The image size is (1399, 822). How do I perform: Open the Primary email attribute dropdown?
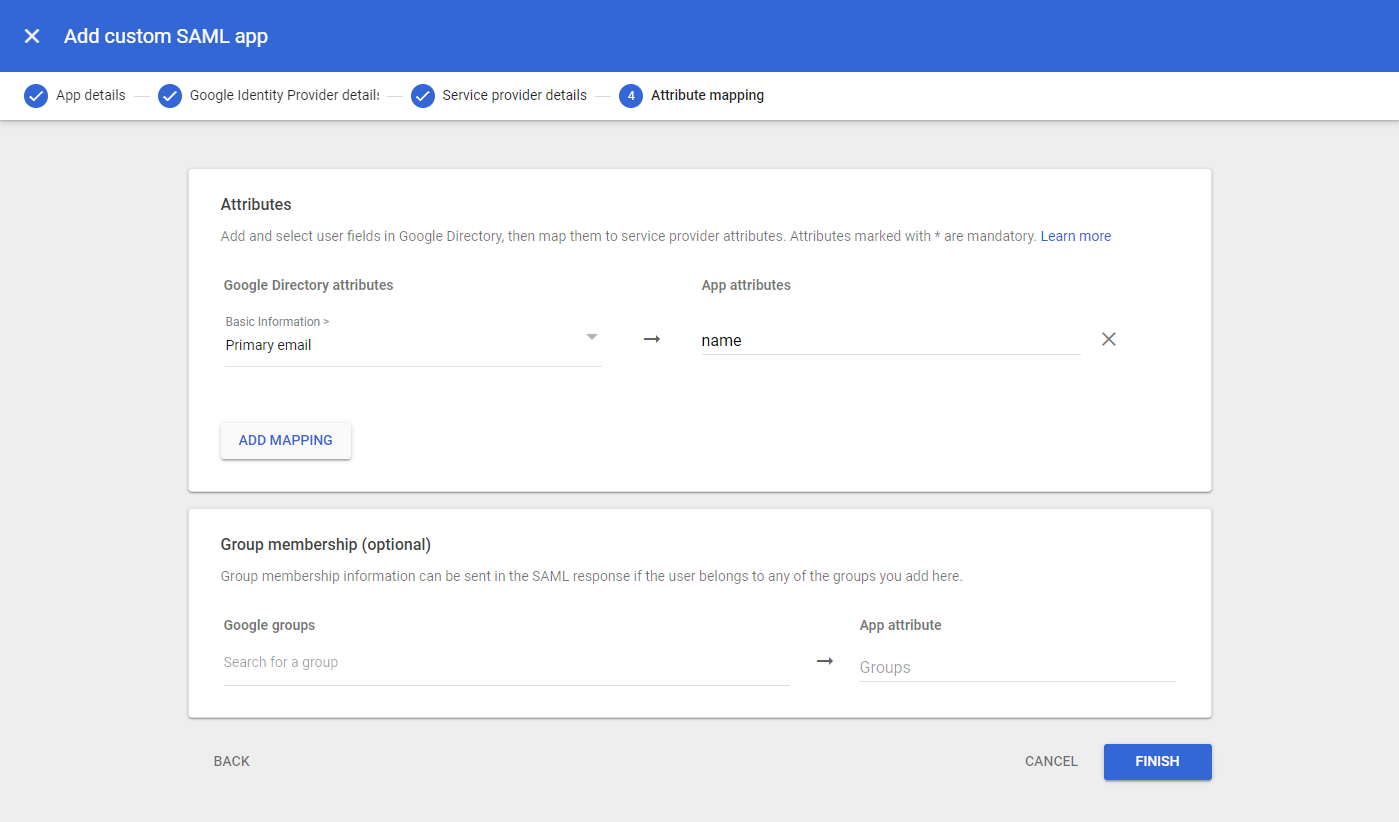click(x=413, y=339)
